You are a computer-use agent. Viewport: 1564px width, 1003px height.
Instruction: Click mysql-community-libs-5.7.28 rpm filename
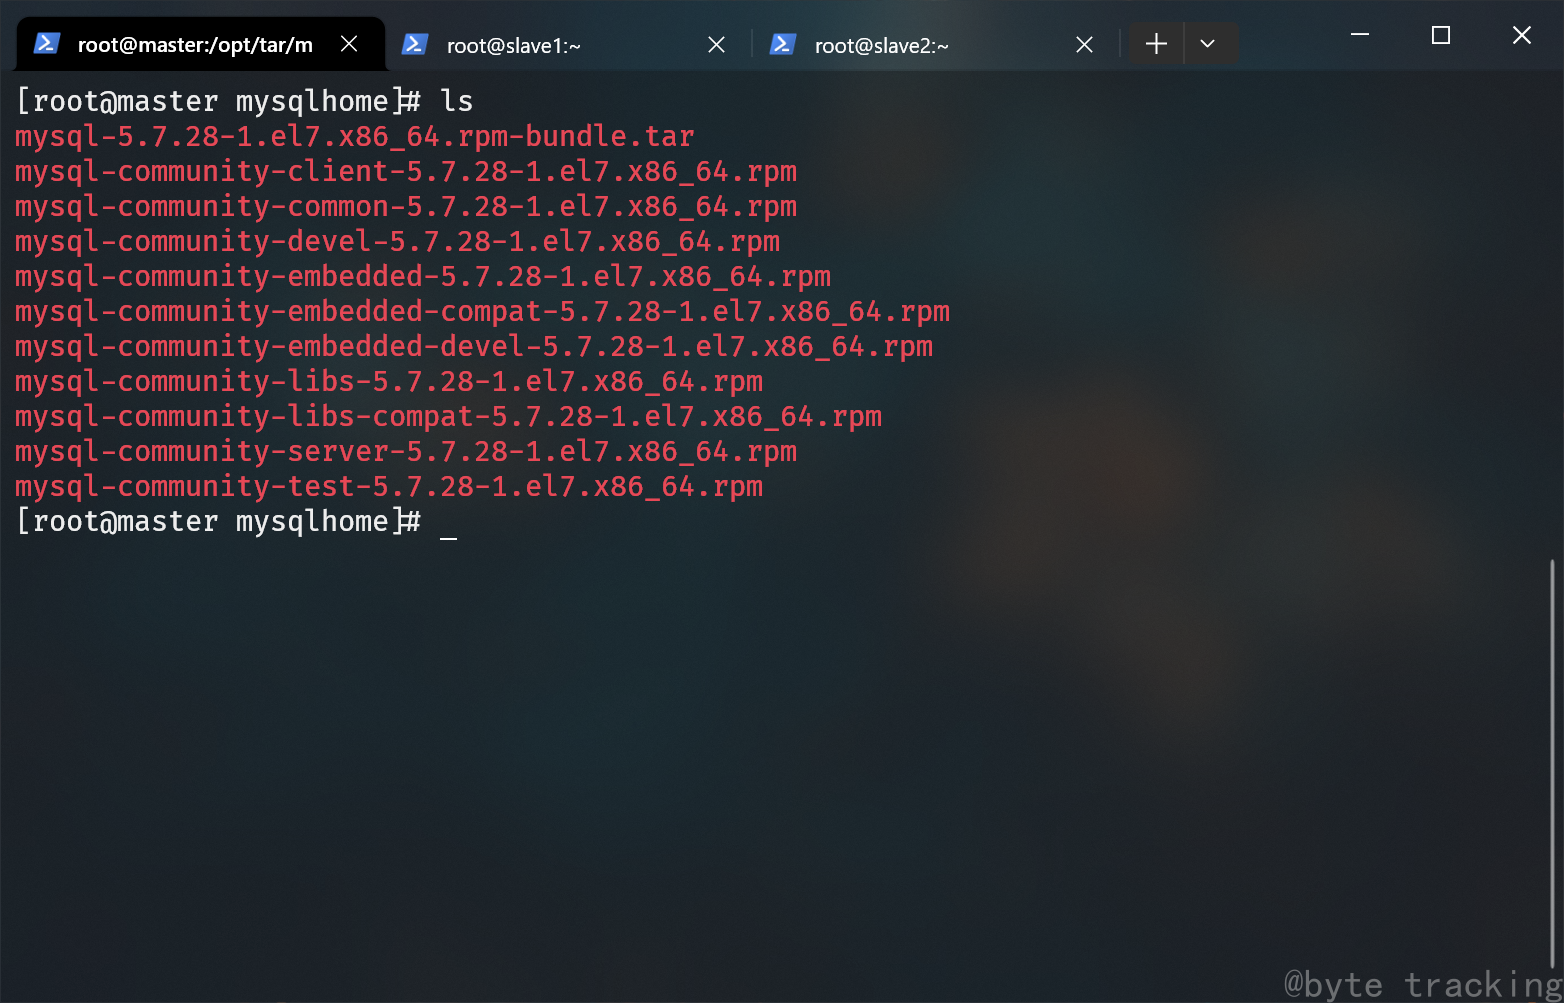389,381
